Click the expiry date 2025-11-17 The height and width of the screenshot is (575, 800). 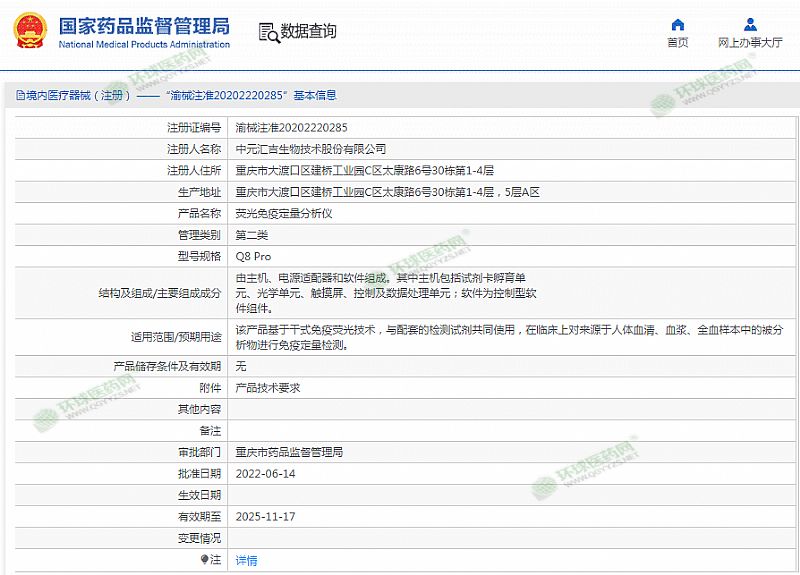coord(265,516)
